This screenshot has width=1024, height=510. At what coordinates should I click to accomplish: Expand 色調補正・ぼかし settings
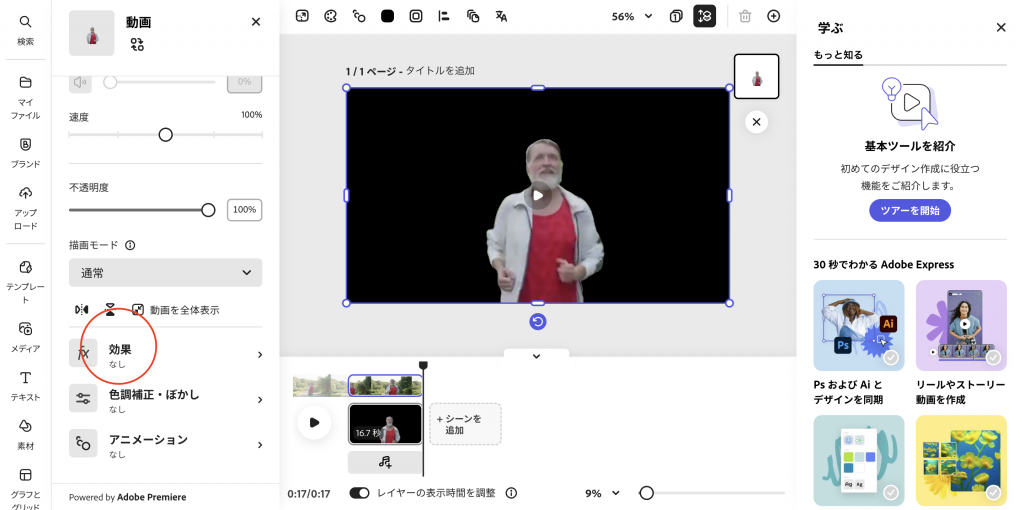click(166, 400)
